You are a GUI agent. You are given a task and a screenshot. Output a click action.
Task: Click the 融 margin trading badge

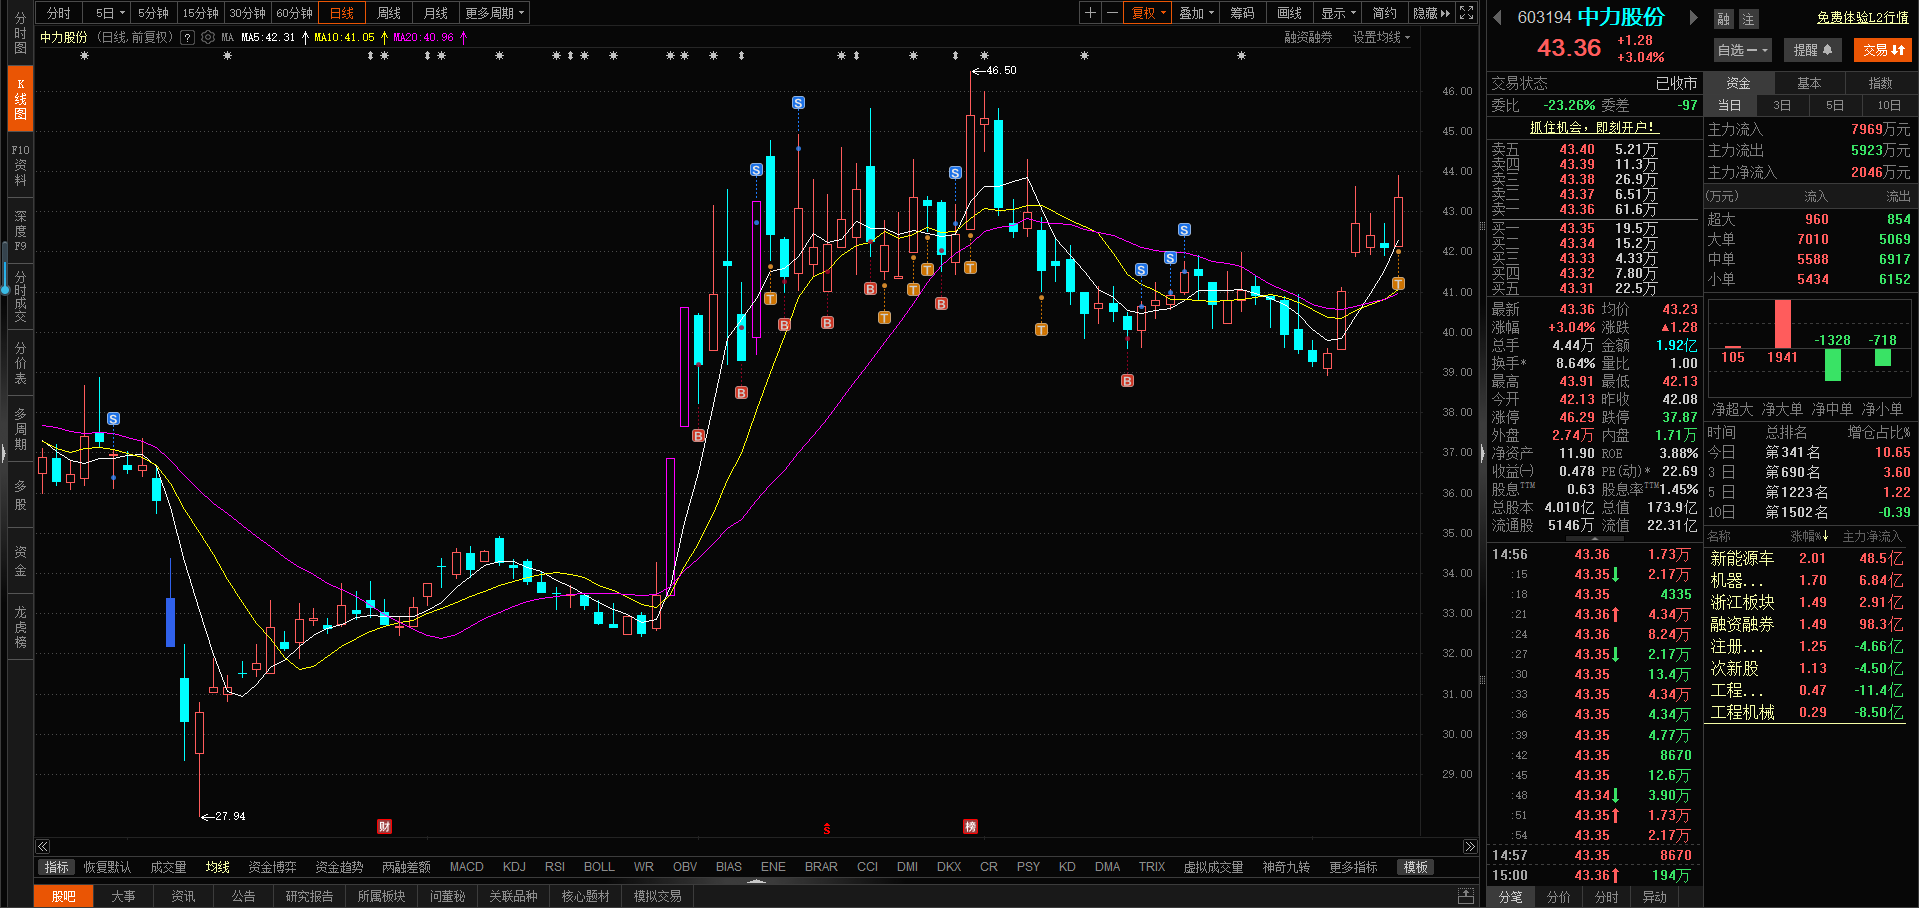pyautogui.click(x=1723, y=19)
